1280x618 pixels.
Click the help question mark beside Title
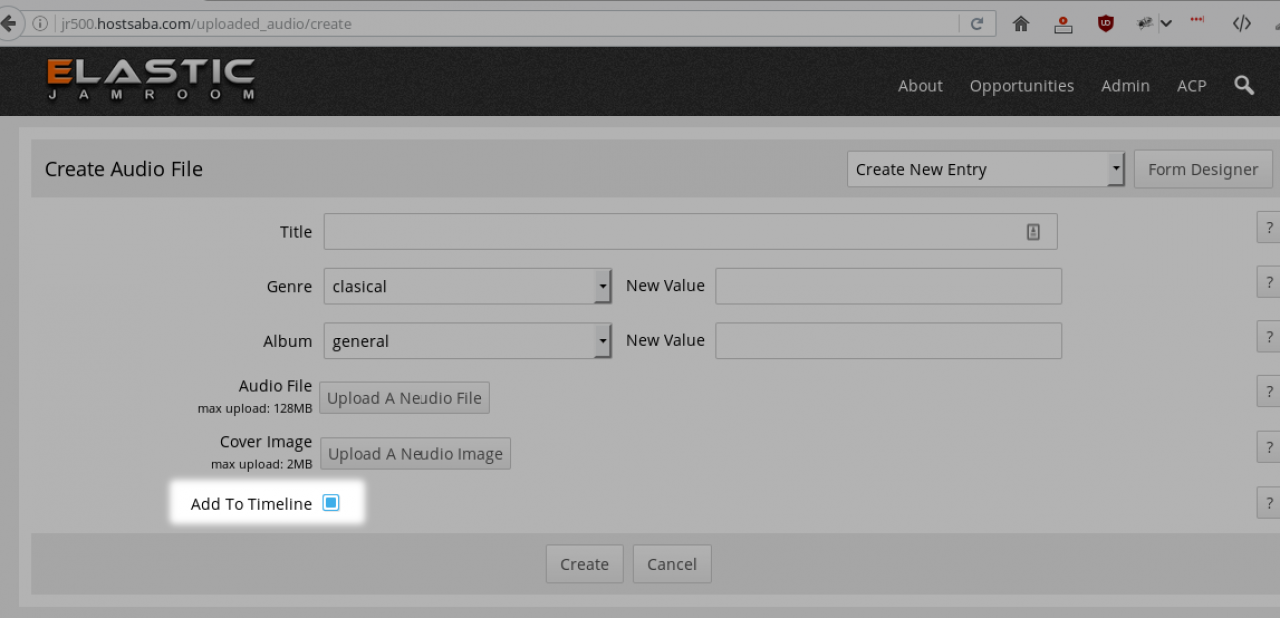(1268, 228)
